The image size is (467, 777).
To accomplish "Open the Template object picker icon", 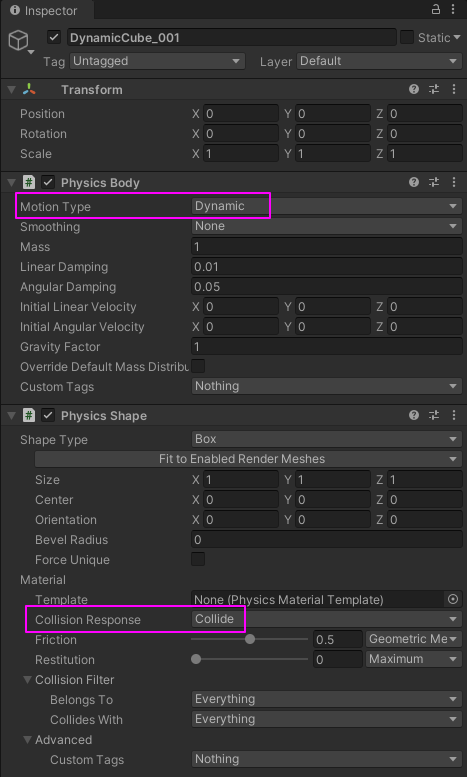I will pyautogui.click(x=453, y=599).
